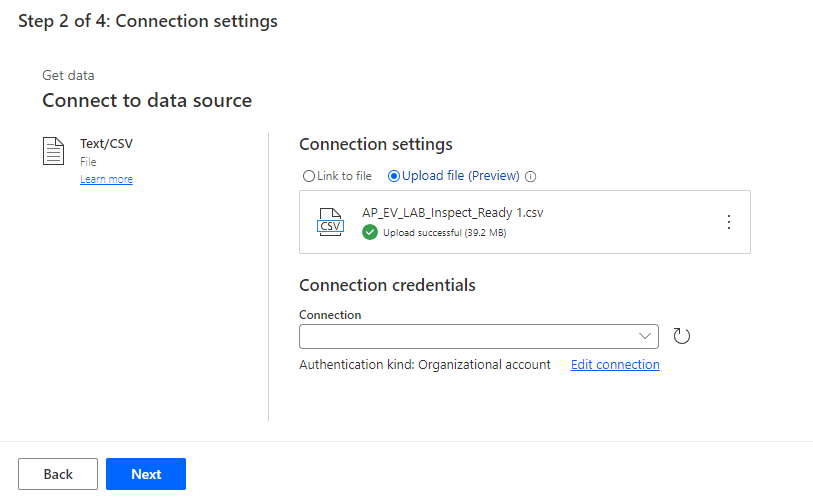Click the info icon beside Upload file

click(531, 176)
